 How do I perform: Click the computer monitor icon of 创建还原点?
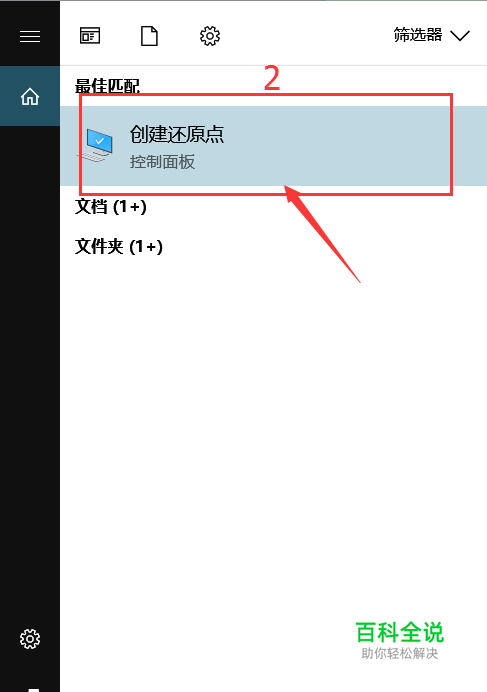(x=97, y=145)
